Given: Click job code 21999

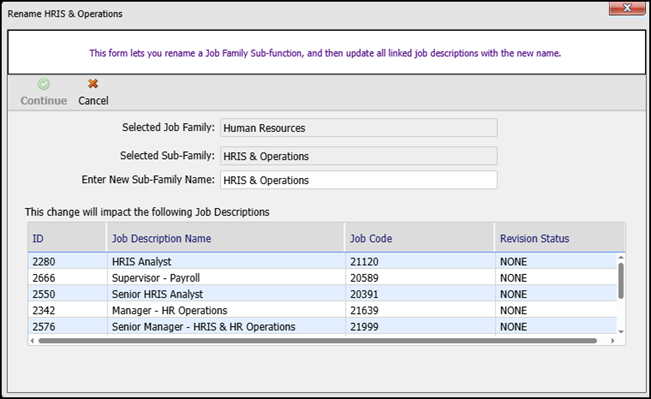Looking at the screenshot, I should pos(364,327).
